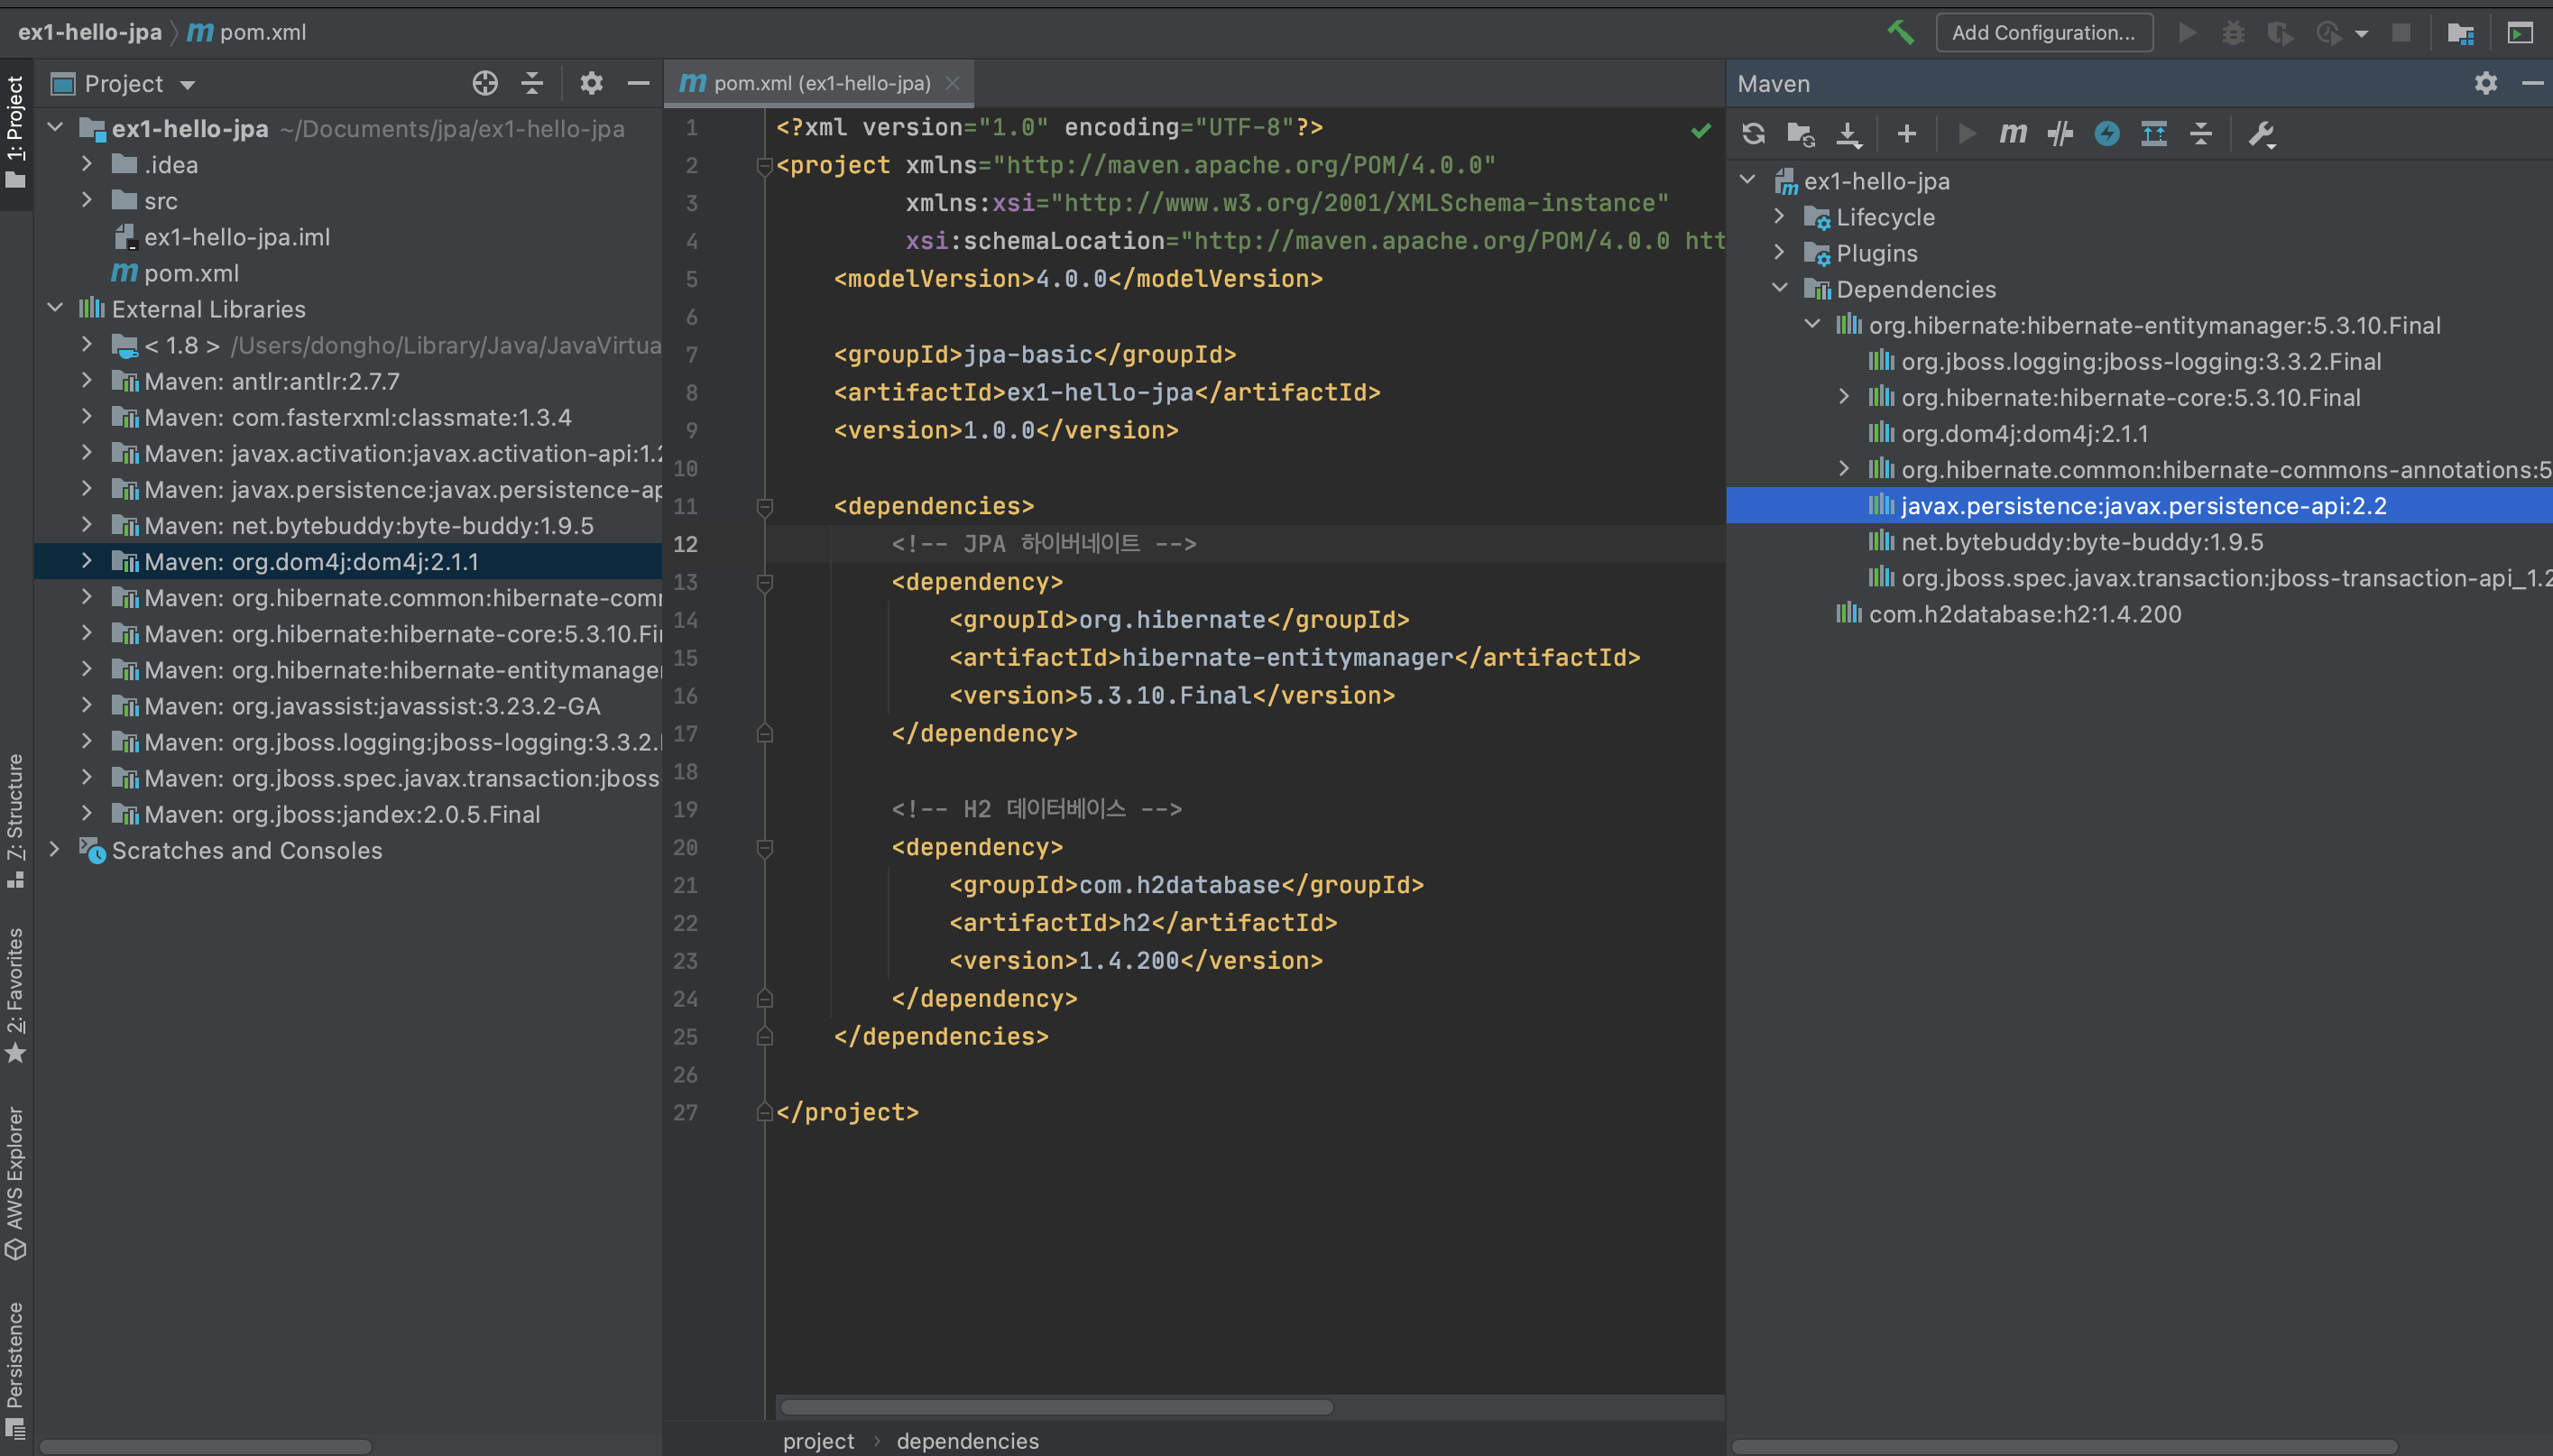Click Show Dependencies diagram icon
Image resolution: width=2553 pixels, height=1456 pixels.
point(2153,134)
